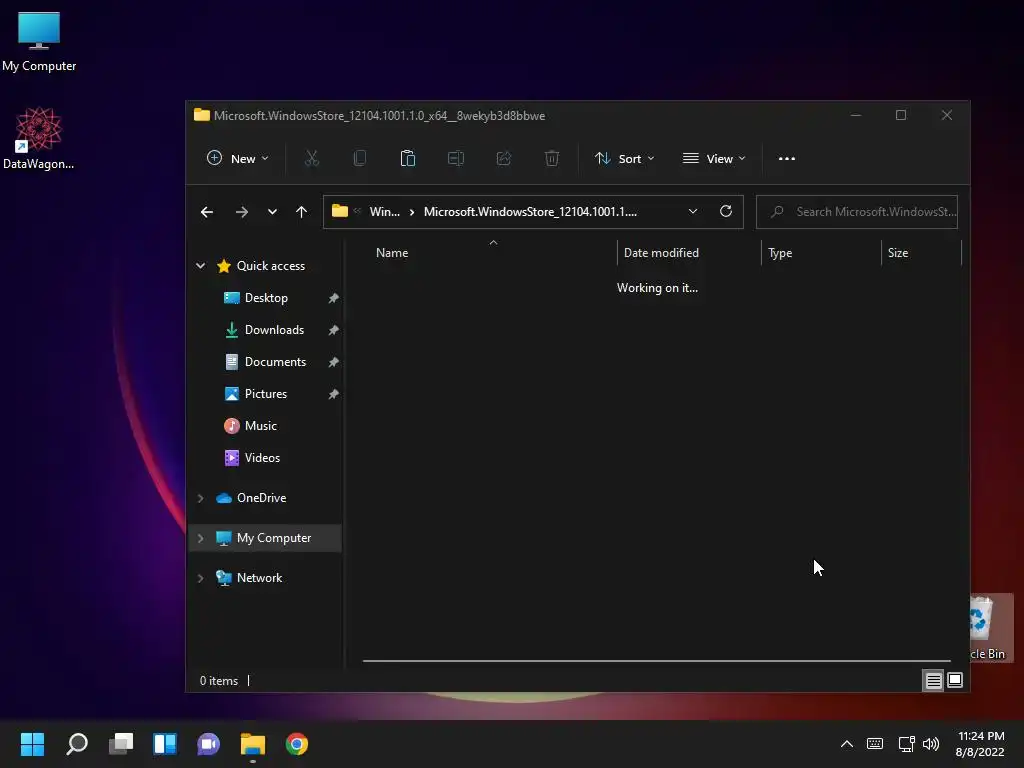Screen dimensions: 1024x768
Task: Open Chat on the taskbar
Action: pyautogui.click(x=208, y=744)
